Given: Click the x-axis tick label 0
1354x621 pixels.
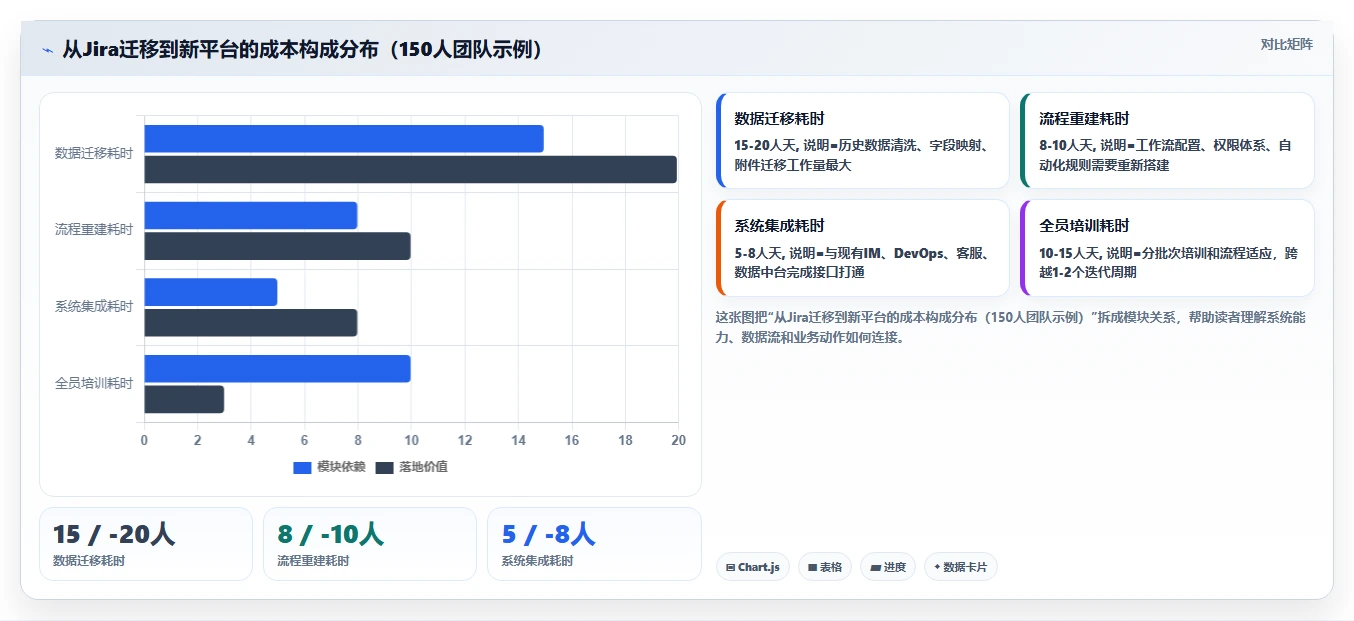Looking at the screenshot, I should [144, 440].
